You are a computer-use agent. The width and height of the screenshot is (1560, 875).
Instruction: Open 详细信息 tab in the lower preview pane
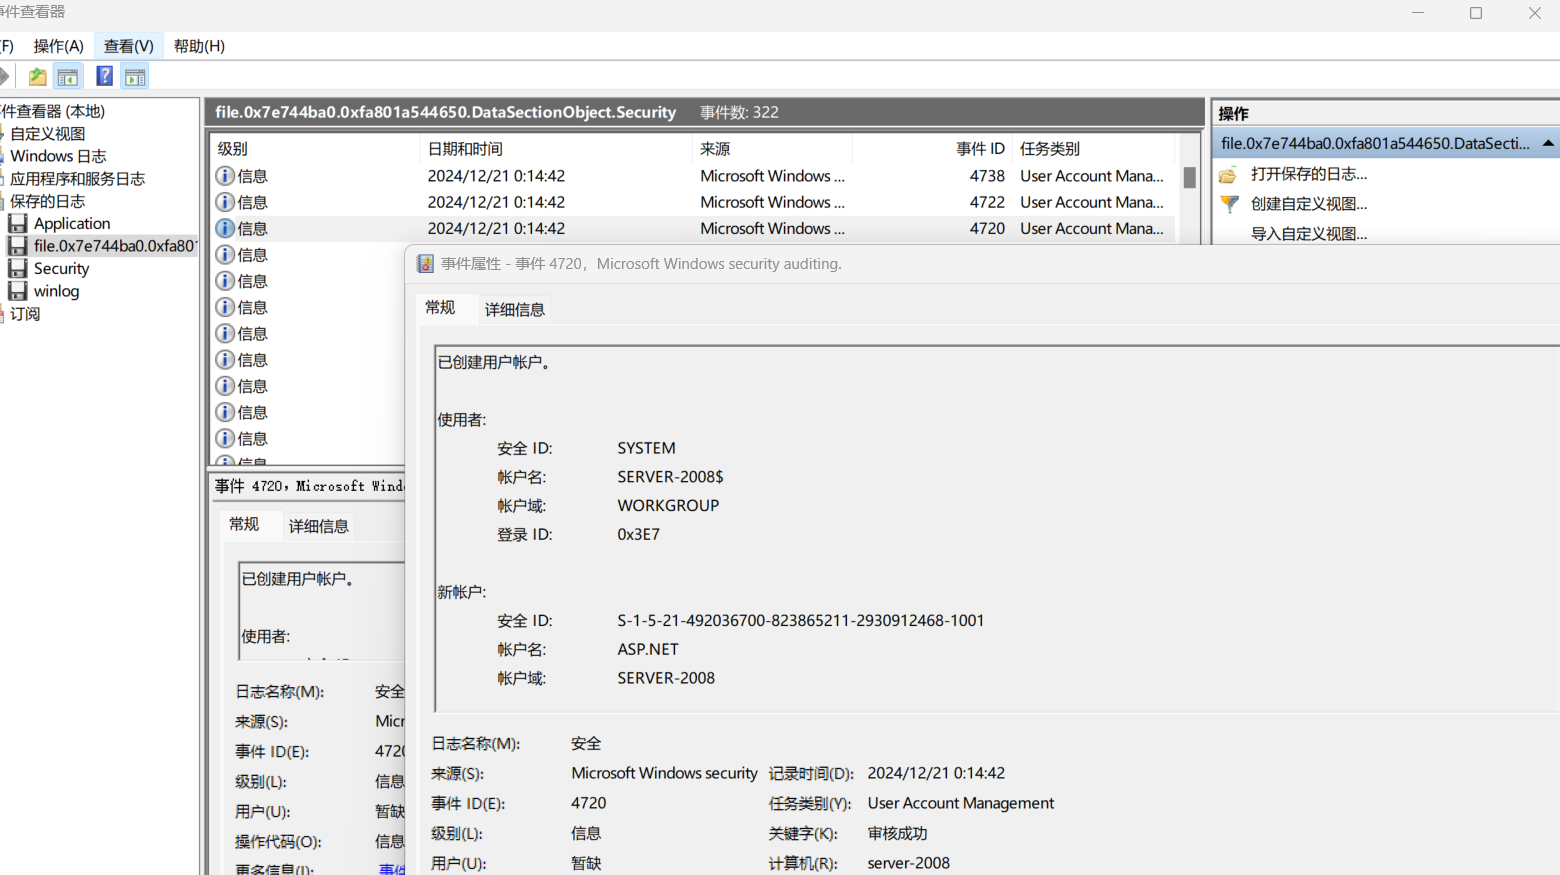tap(319, 526)
